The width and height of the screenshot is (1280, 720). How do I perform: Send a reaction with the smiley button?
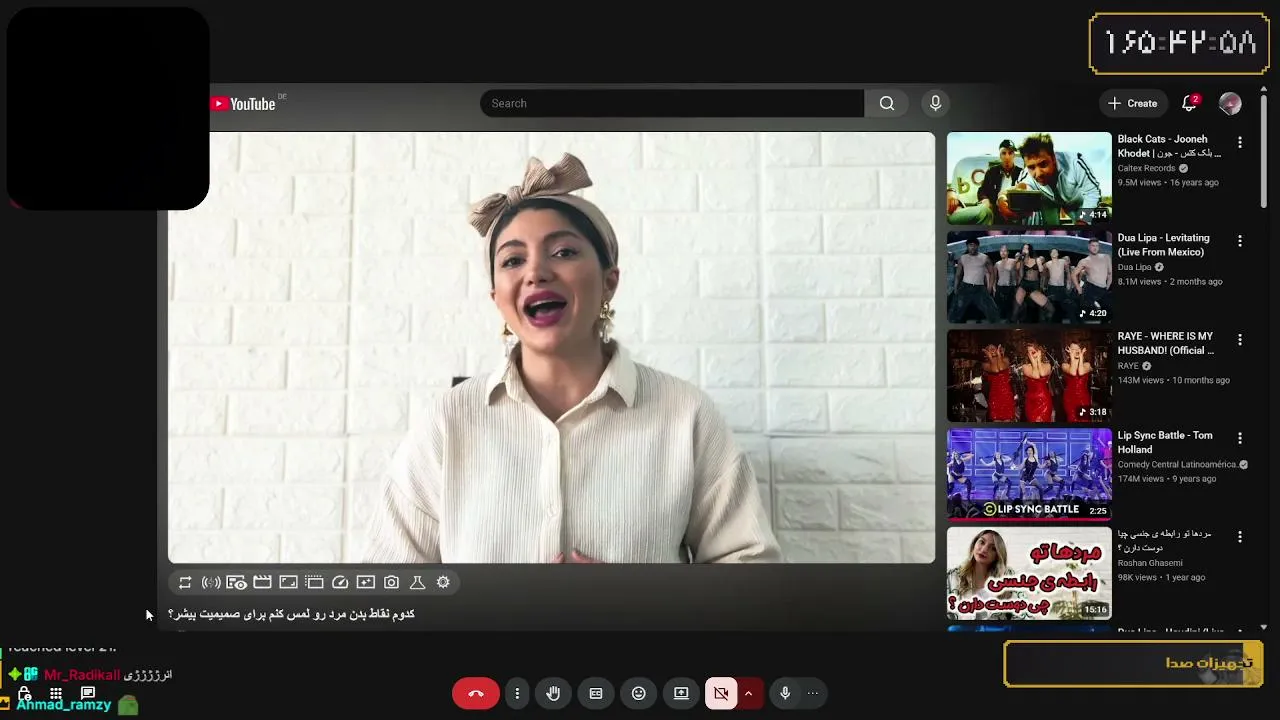(x=639, y=693)
